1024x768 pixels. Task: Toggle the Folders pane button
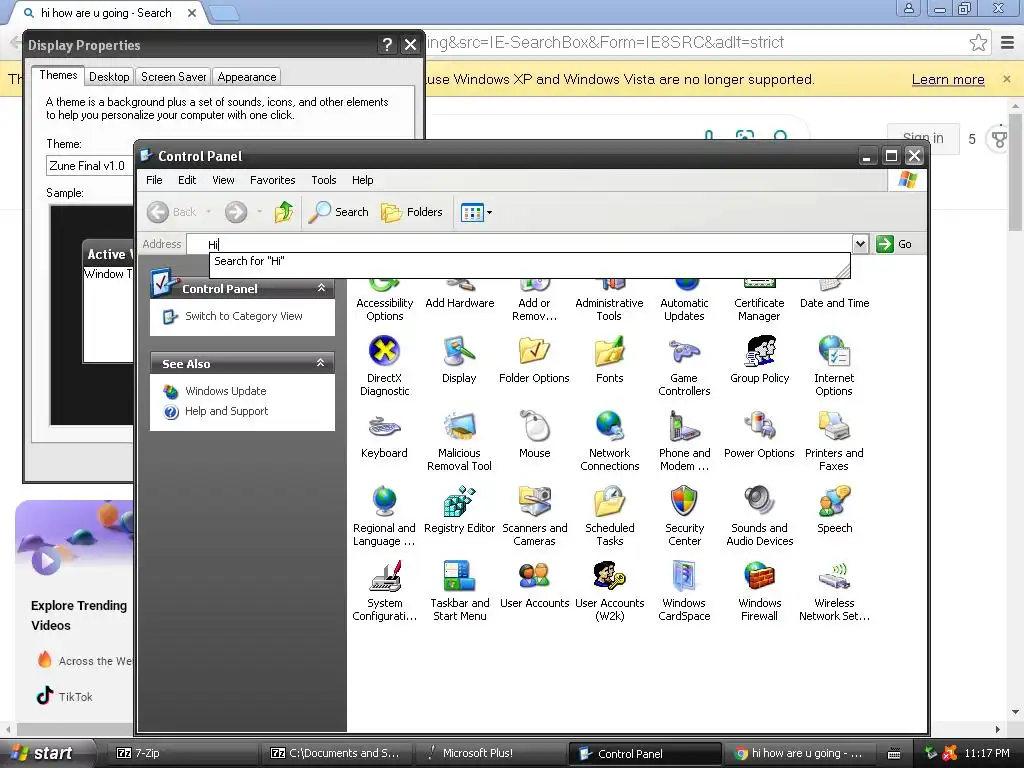[x=412, y=212]
